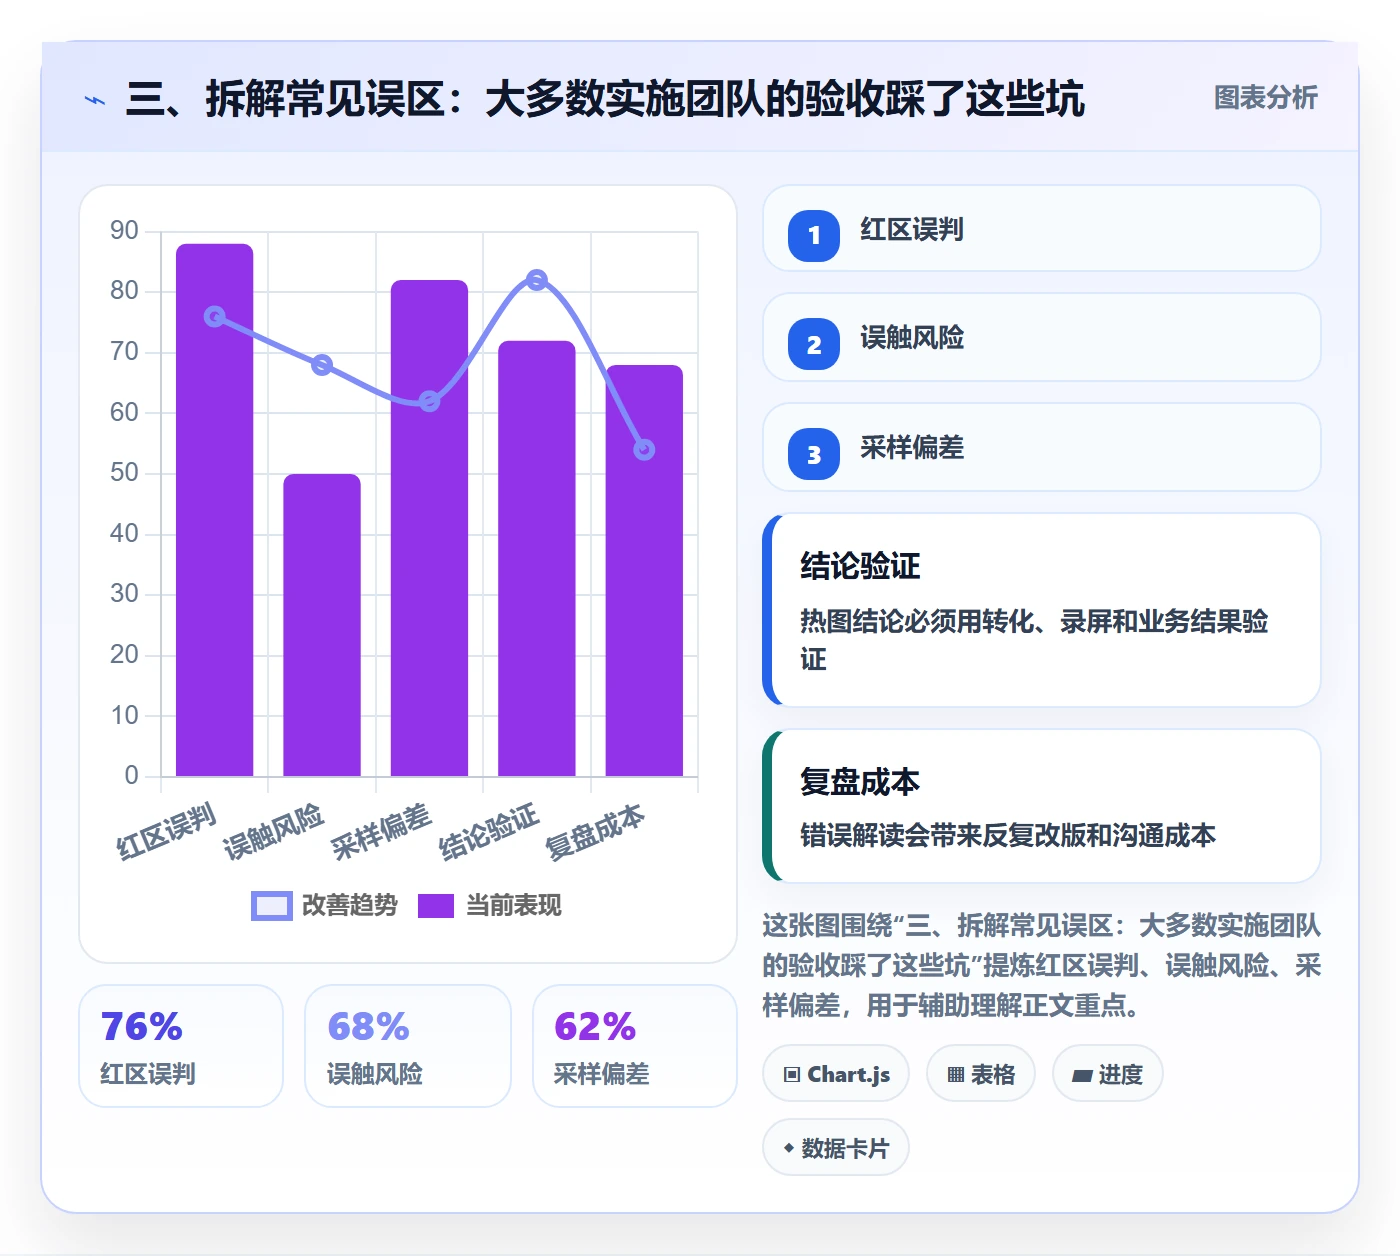Open the 结论验证 card
Image resolution: width=1400 pixels, height=1256 pixels.
1041,610
